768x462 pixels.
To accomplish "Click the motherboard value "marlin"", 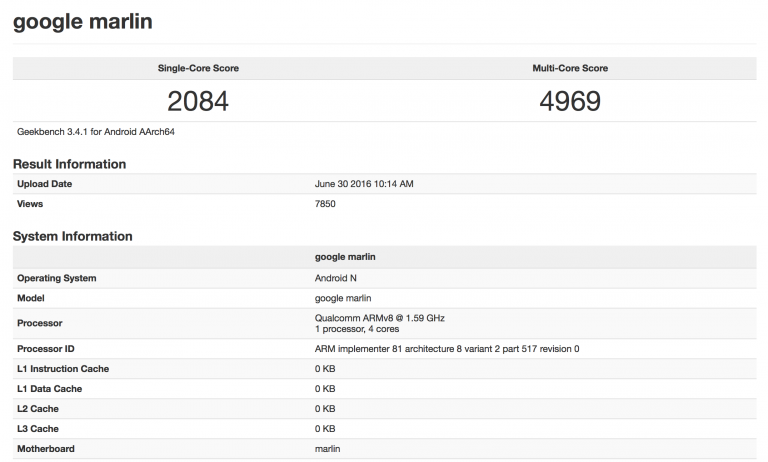I will tap(328, 449).
